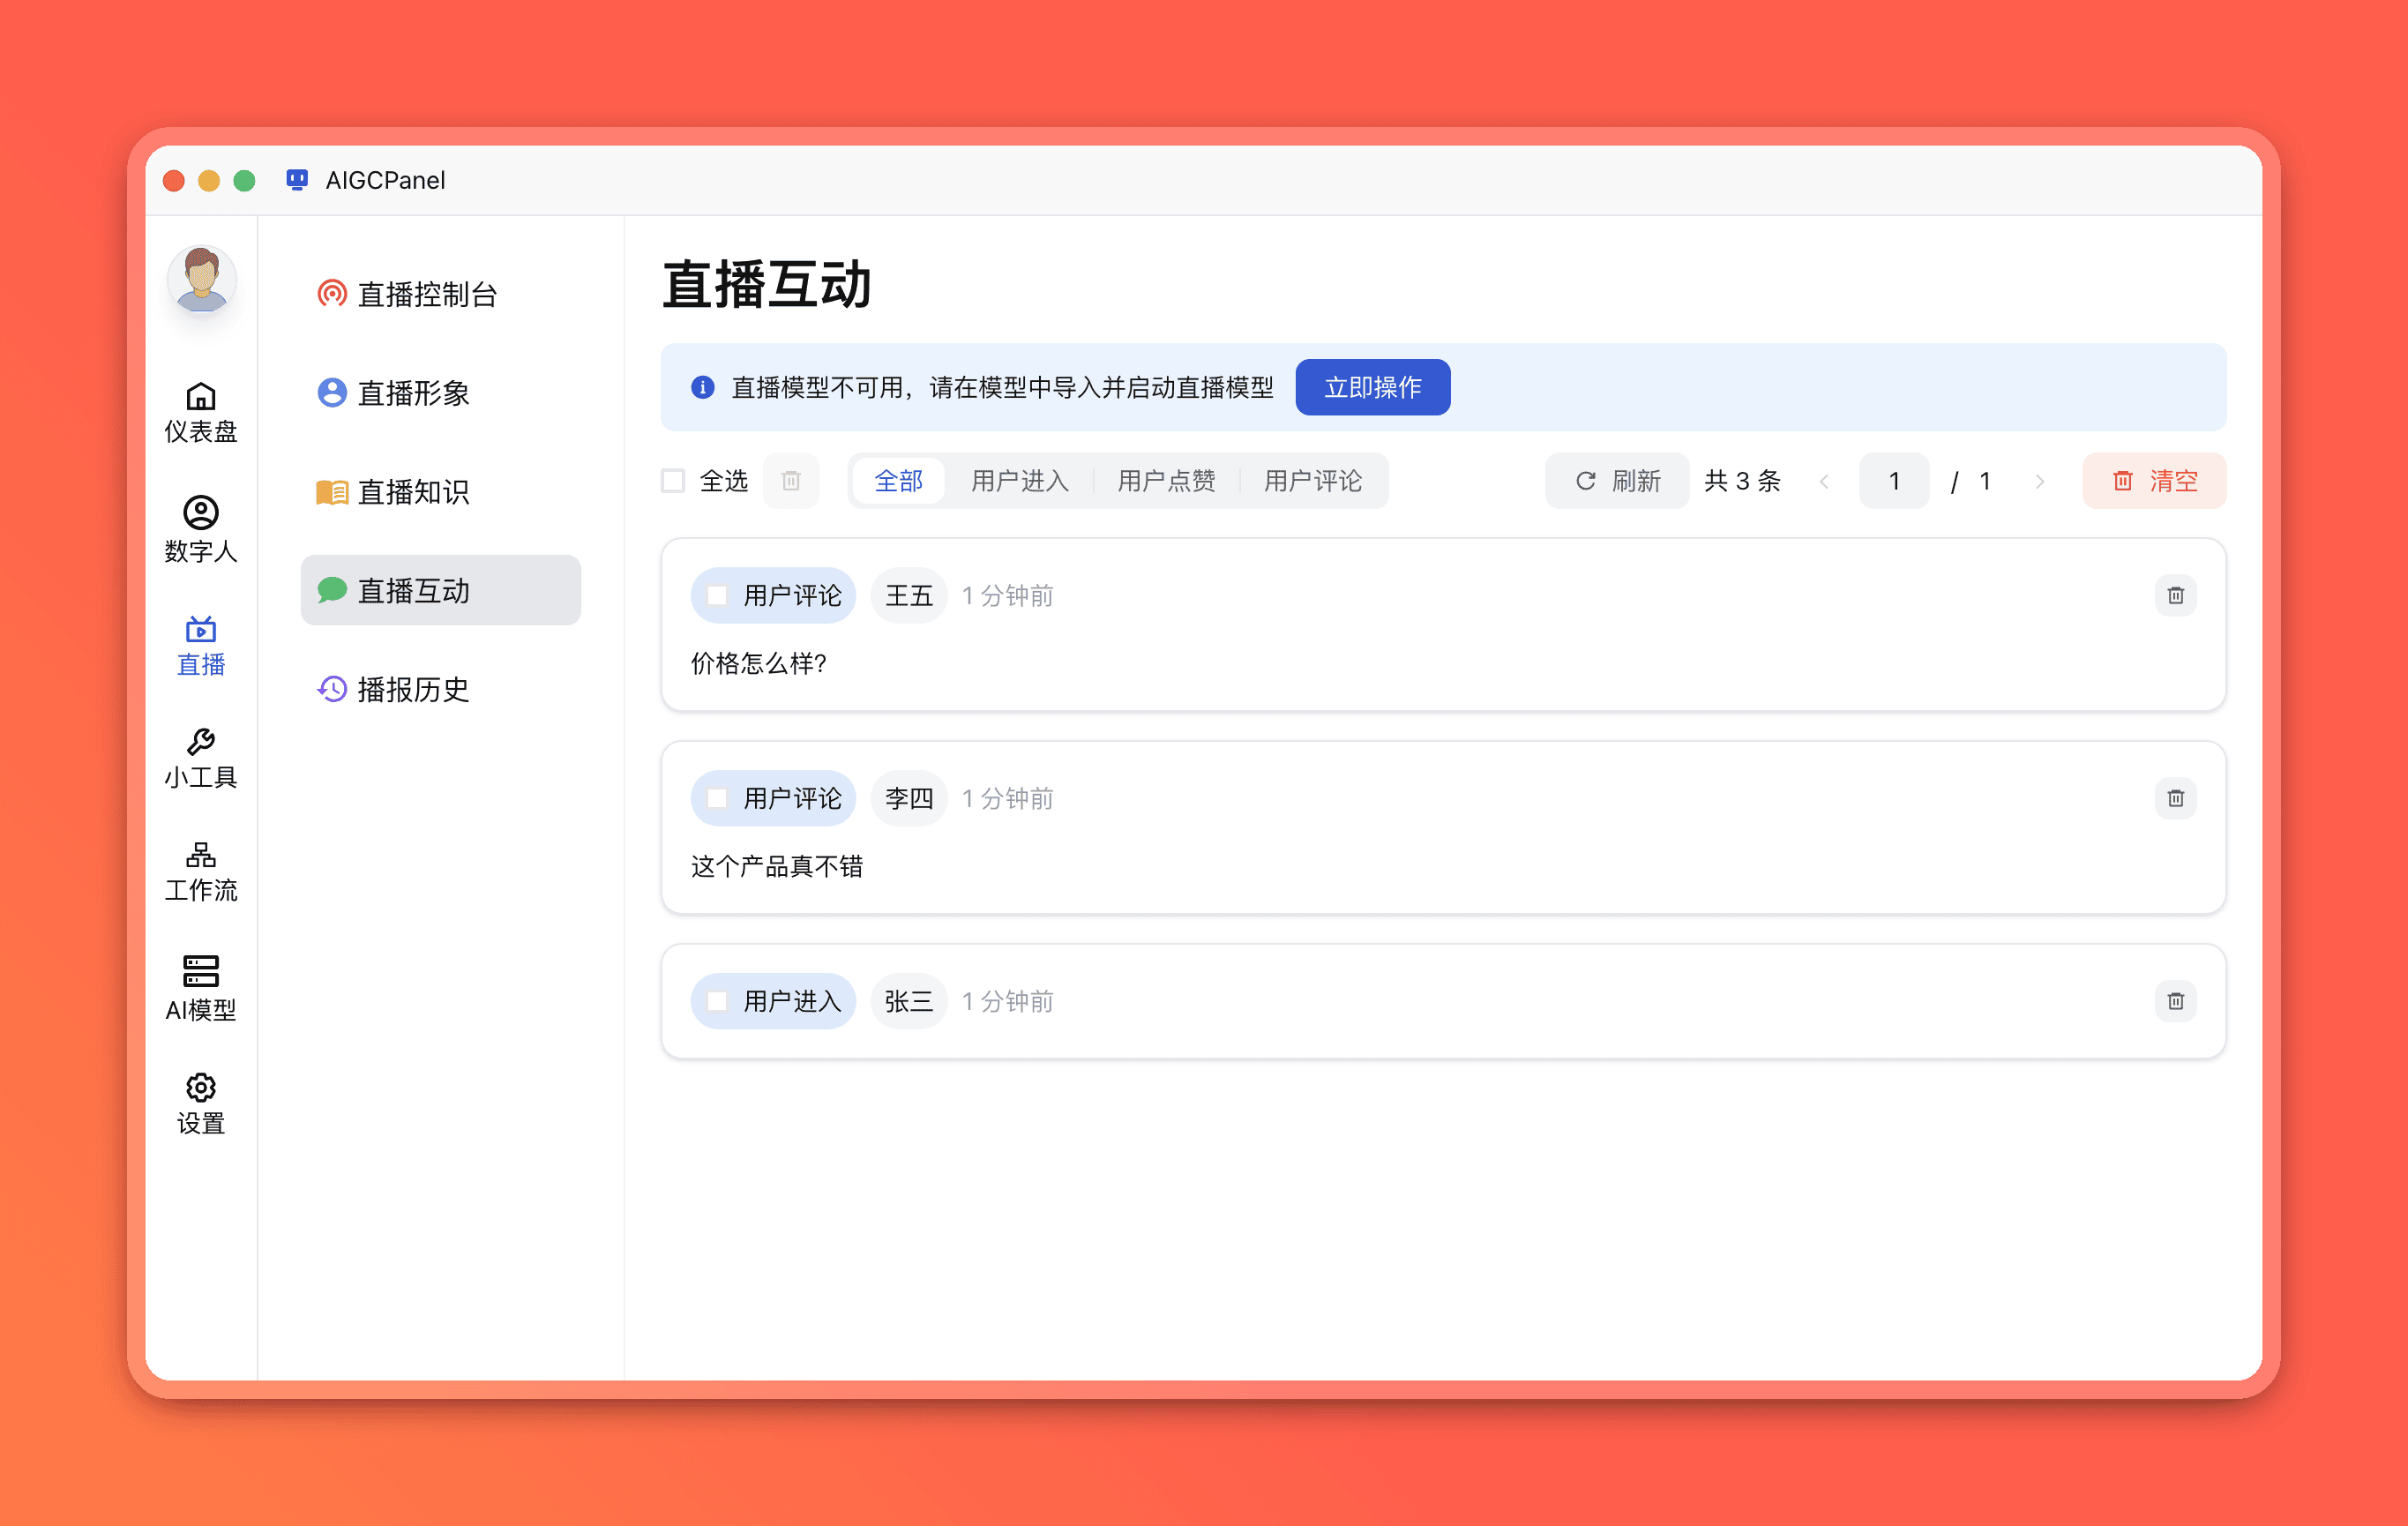Open 播报历史 menu item
This screenshot has height=1526, width=2408.
click(x=441, y=689)
